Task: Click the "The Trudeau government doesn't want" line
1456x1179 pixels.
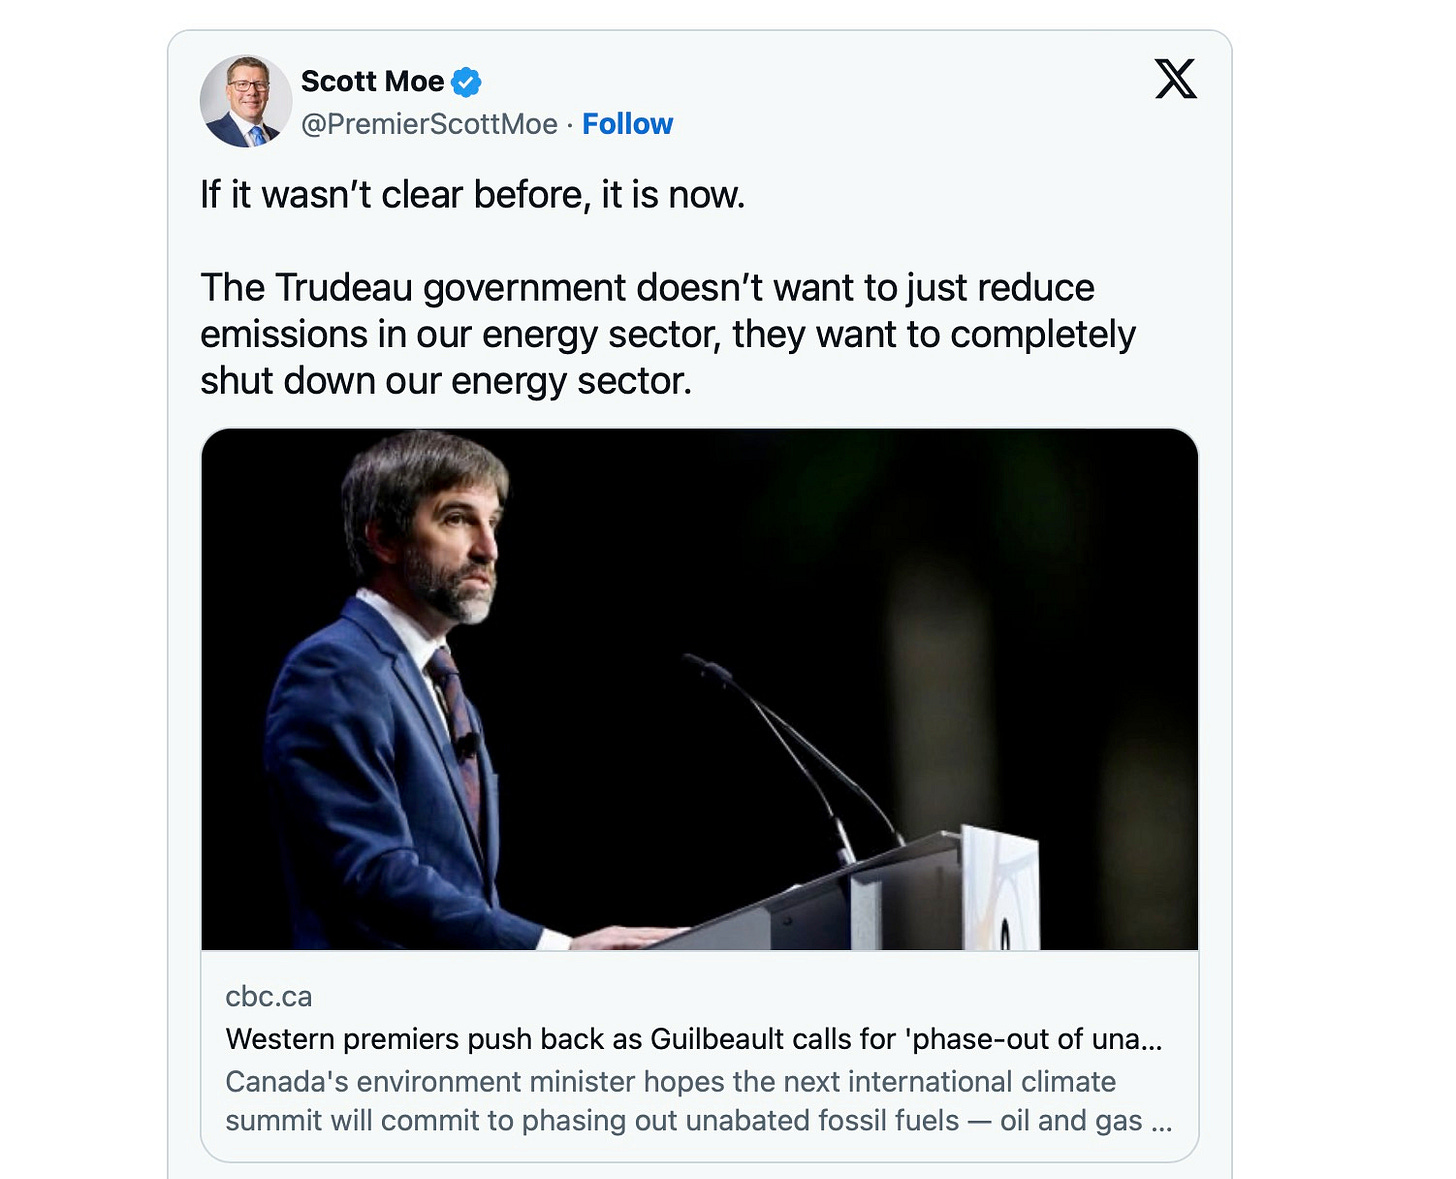Action: pyautogui.click(x=647, y=288)
